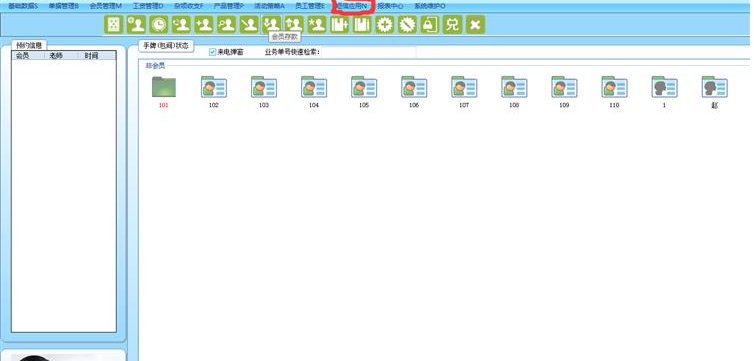
Task: Click the dice-like grid toolbar icon
Action: [113, 25]
